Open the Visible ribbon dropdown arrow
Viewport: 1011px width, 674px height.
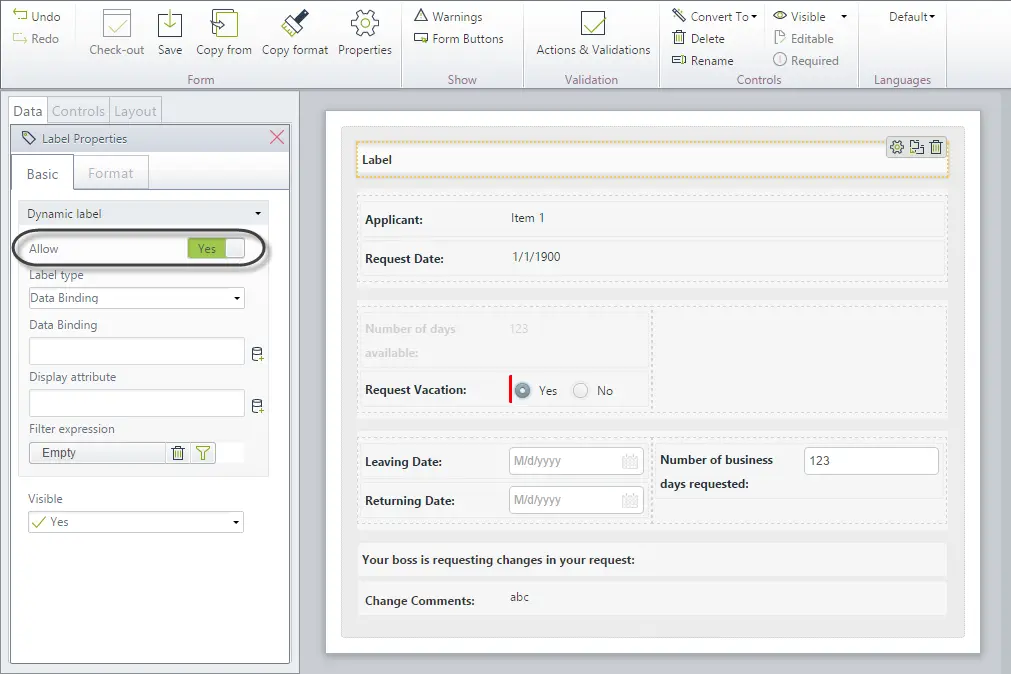click(x=844, y=16)
